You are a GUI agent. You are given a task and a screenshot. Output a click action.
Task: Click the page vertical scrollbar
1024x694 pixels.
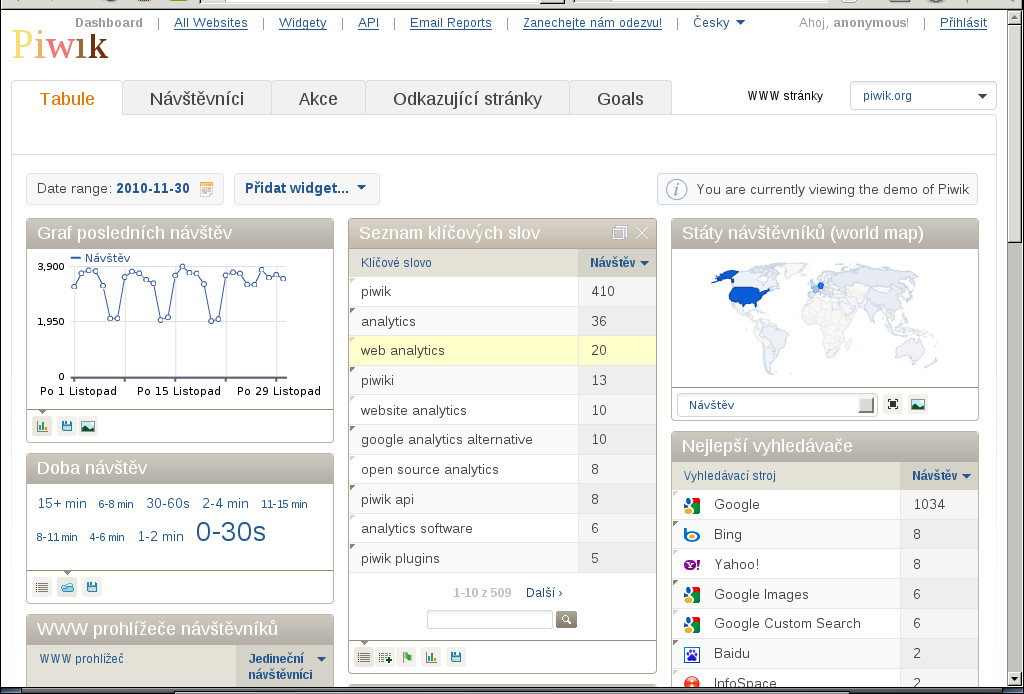point(1016,346)
